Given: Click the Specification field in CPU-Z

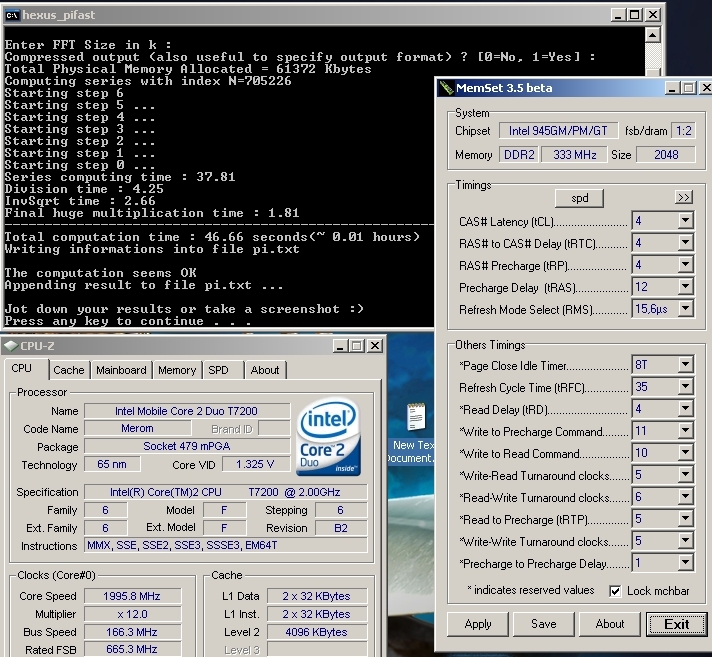Looking at the screenshot, I should coord(226,492).
